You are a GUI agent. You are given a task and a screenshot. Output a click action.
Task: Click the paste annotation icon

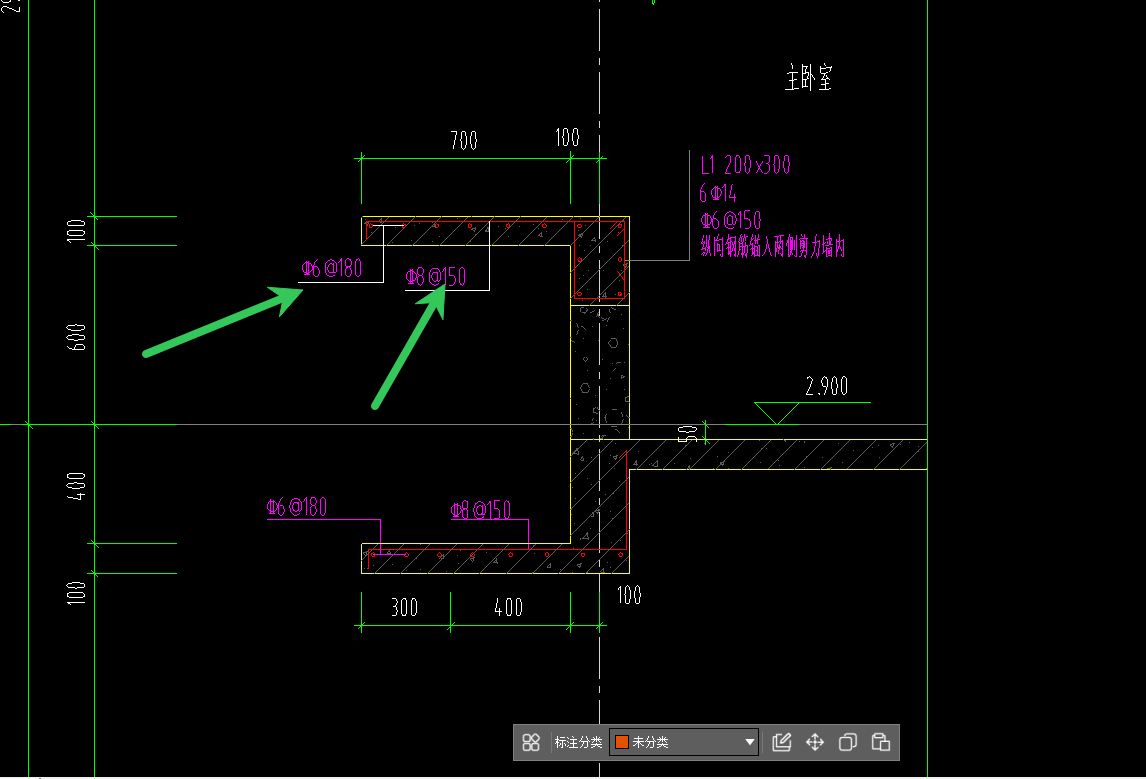[881, 742]
